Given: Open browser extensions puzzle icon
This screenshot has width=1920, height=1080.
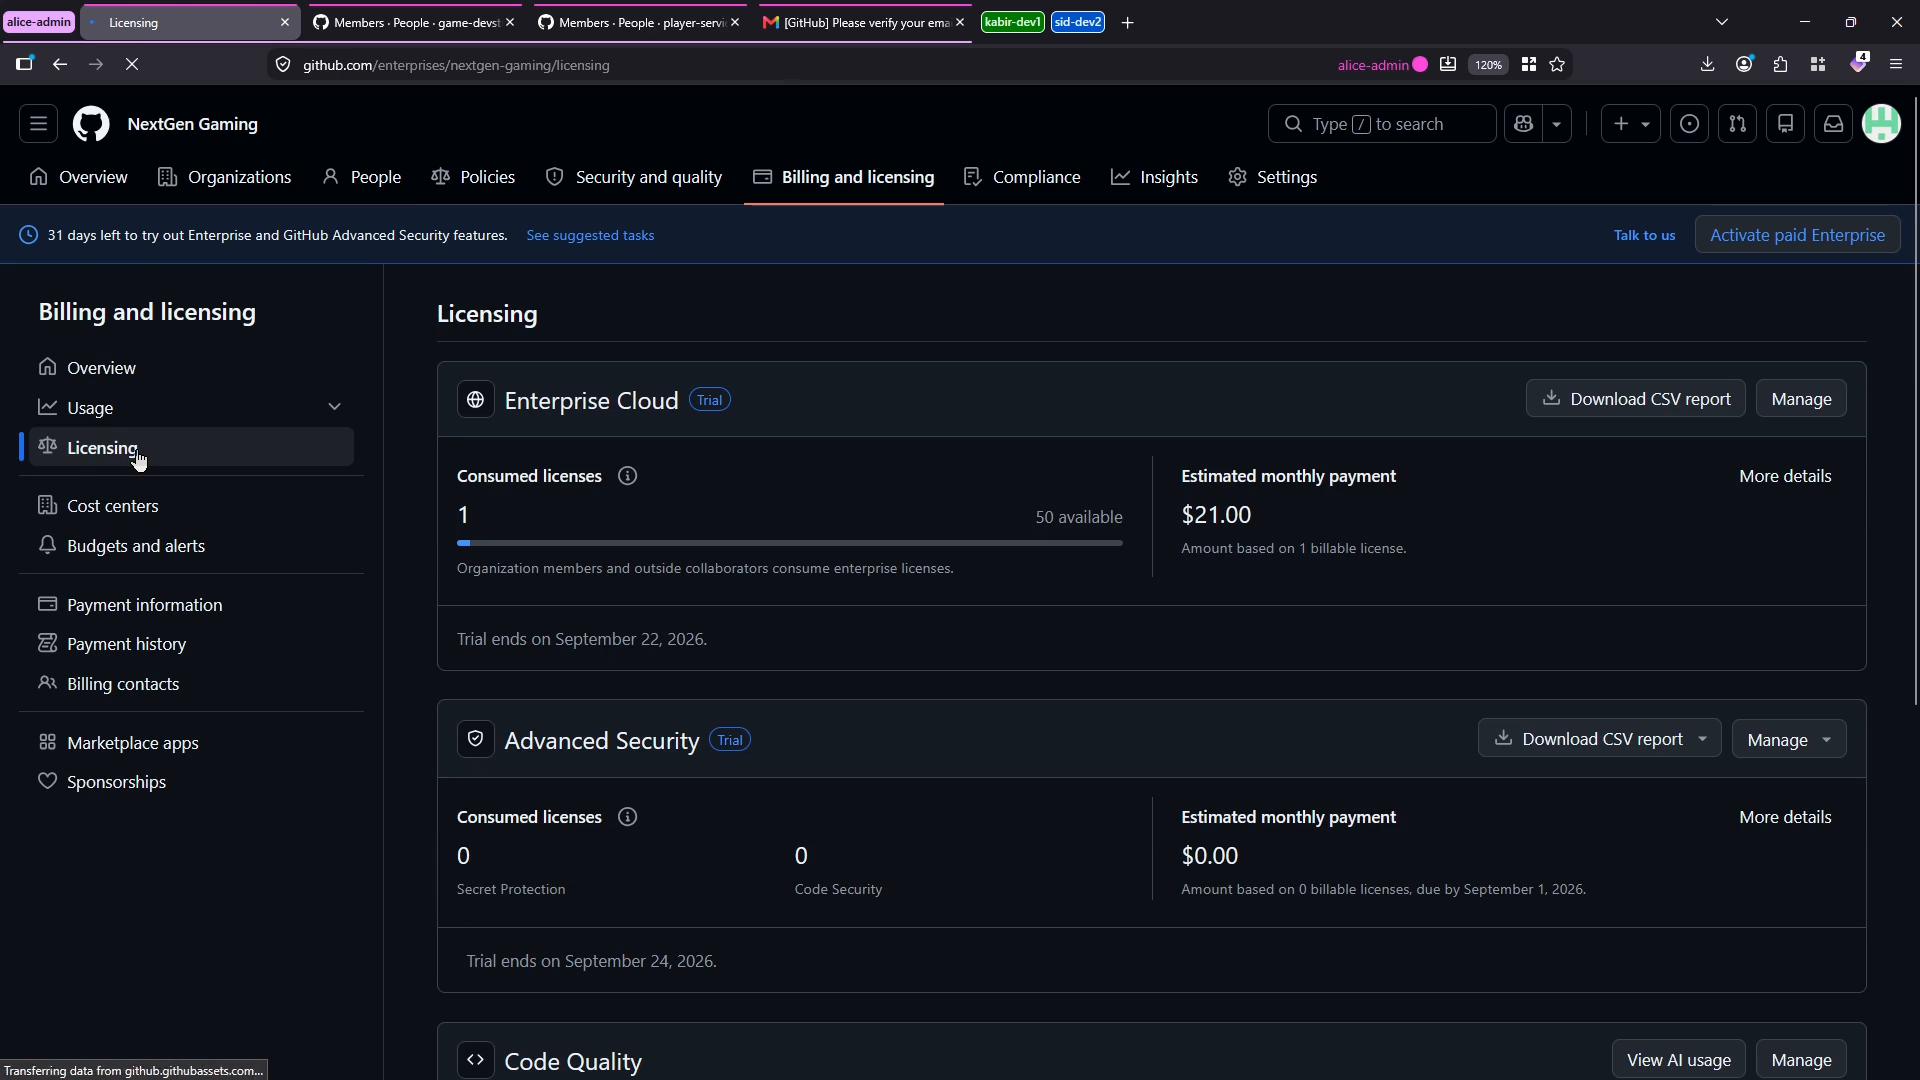Looking at the screenshot, I should [1780, 65].
